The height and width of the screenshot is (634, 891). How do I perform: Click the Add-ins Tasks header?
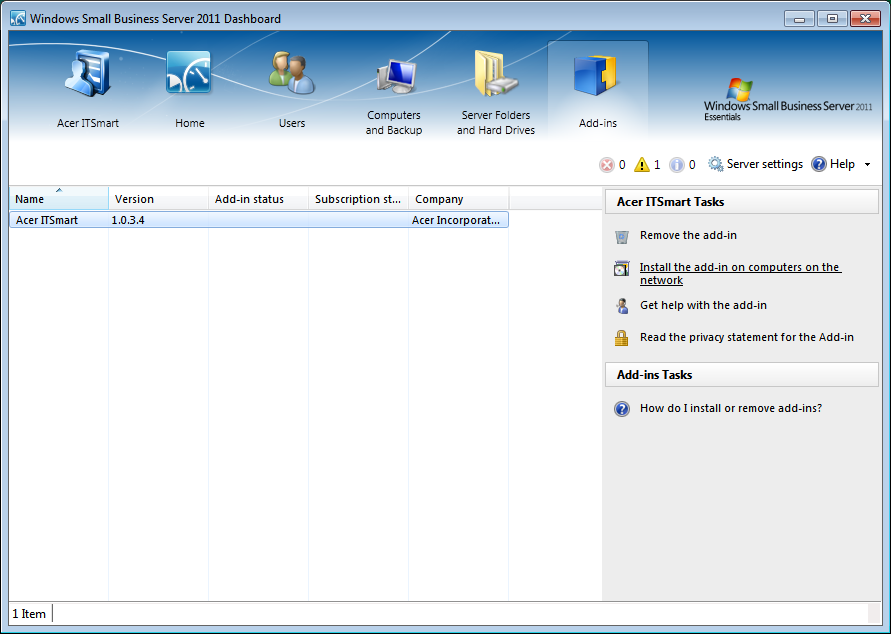point(742,374)
